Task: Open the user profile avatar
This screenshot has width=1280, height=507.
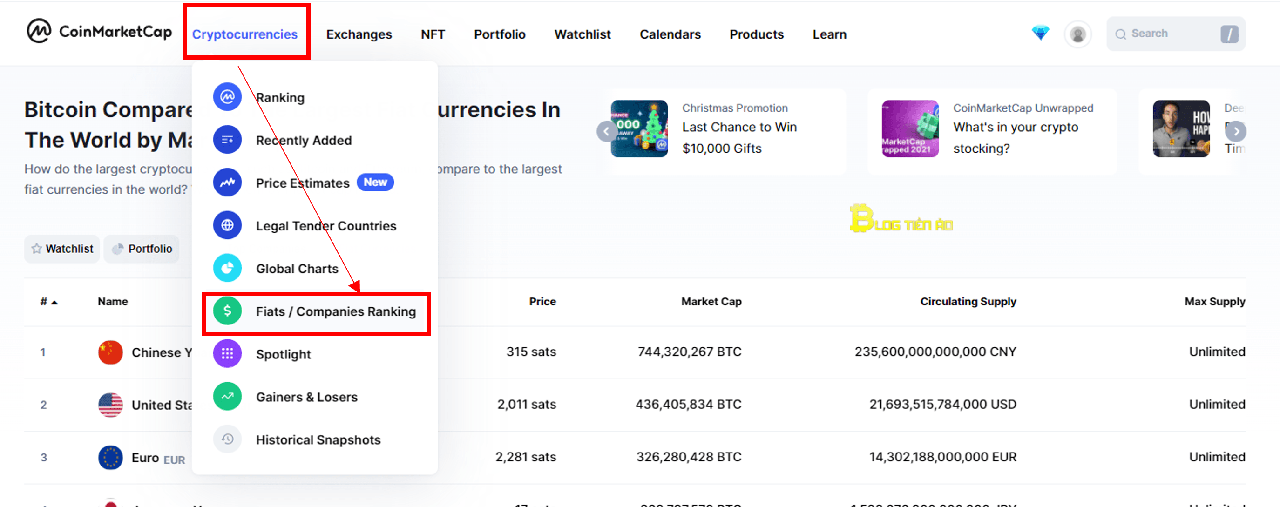Action: [x=1078, y=34]
